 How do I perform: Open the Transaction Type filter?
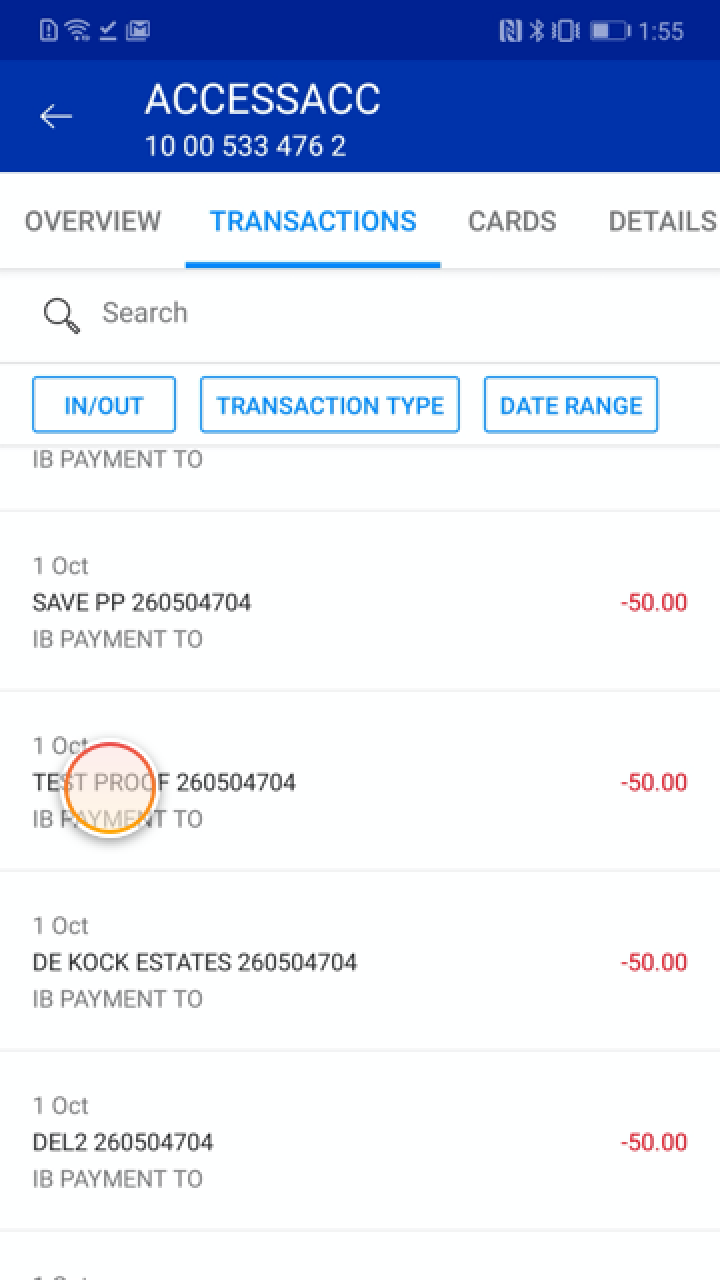click(330, 405)
